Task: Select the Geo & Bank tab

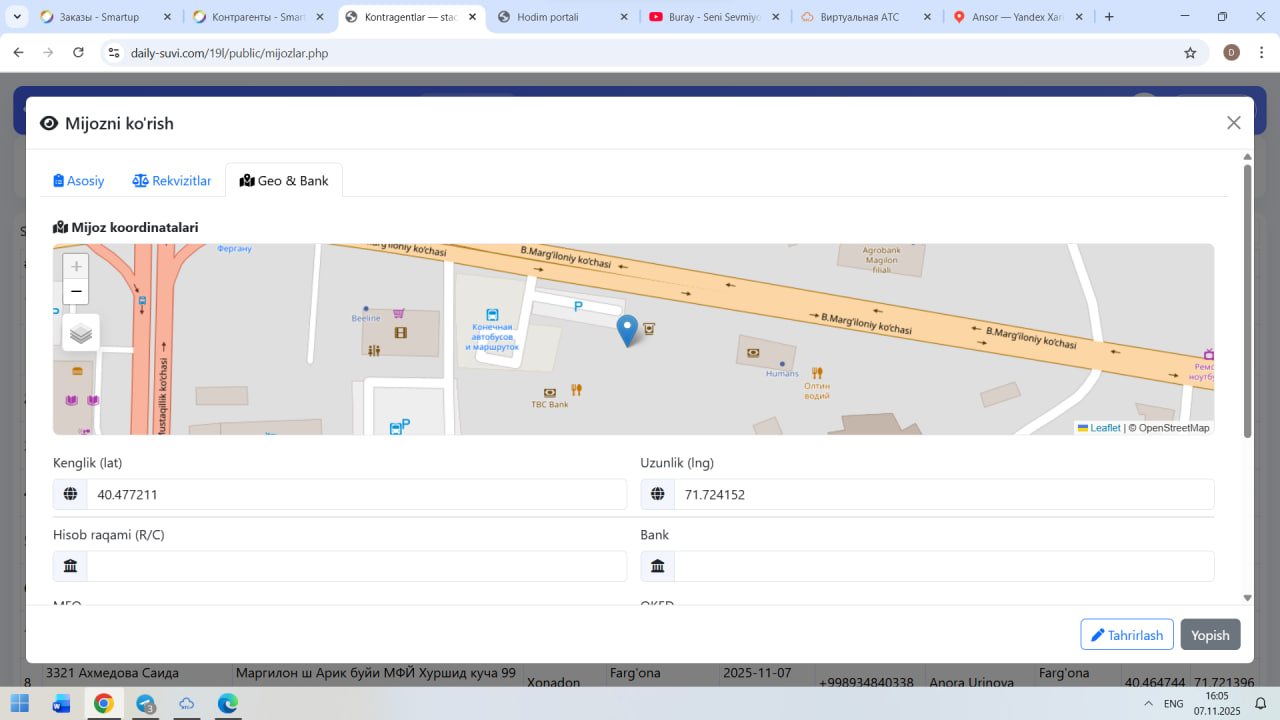Action: click(284, 181)
